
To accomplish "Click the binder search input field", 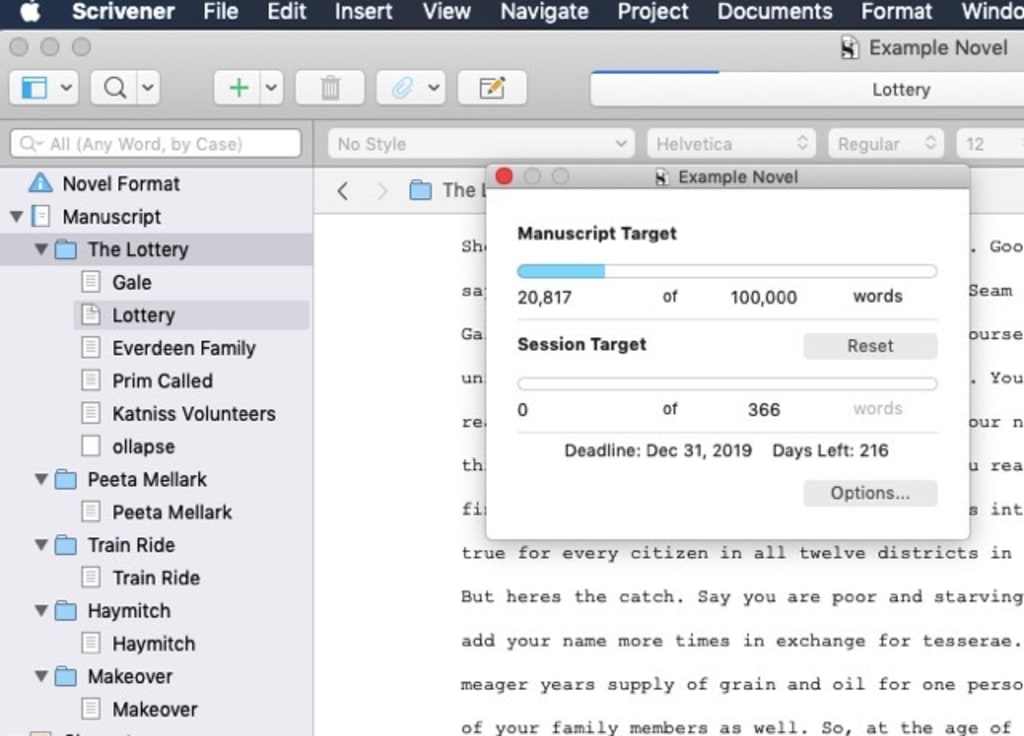I will click(x=156, y=144).
